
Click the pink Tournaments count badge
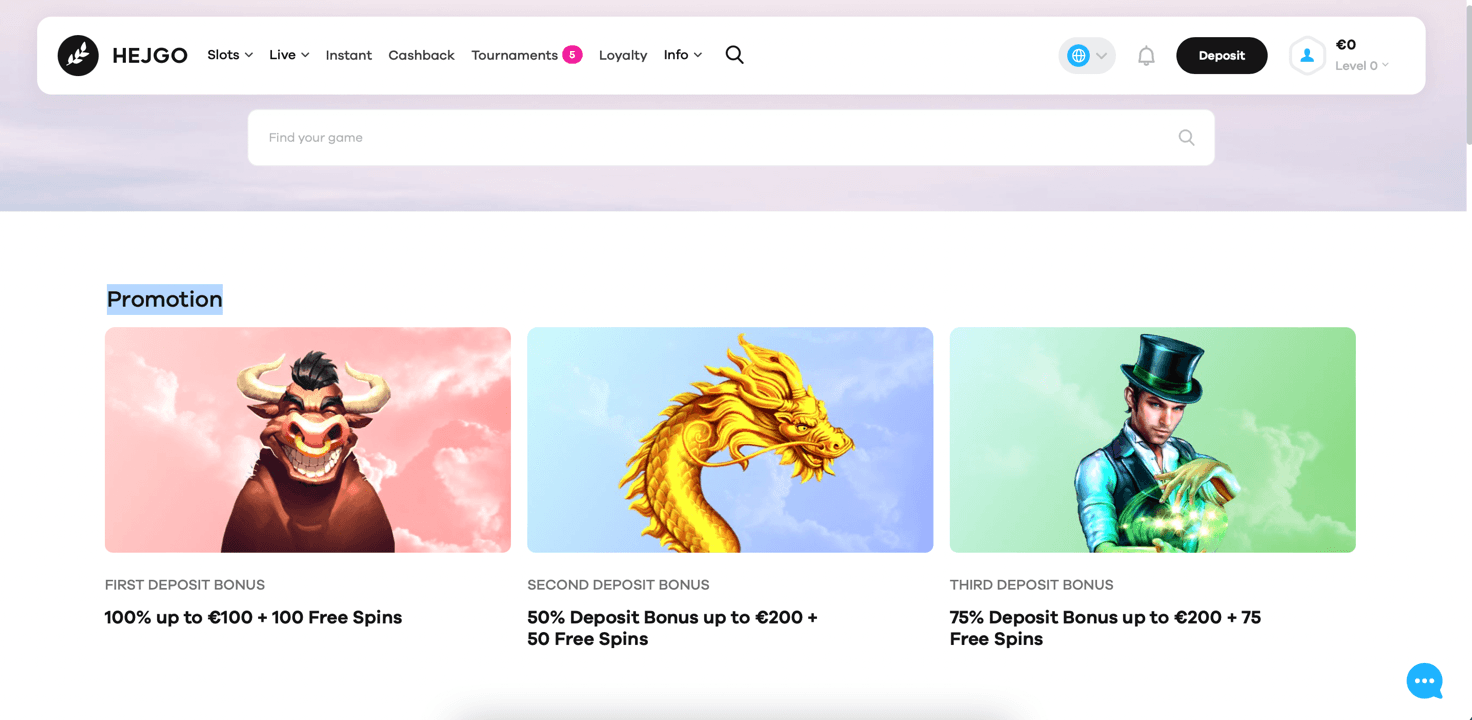tap(572, 54)
